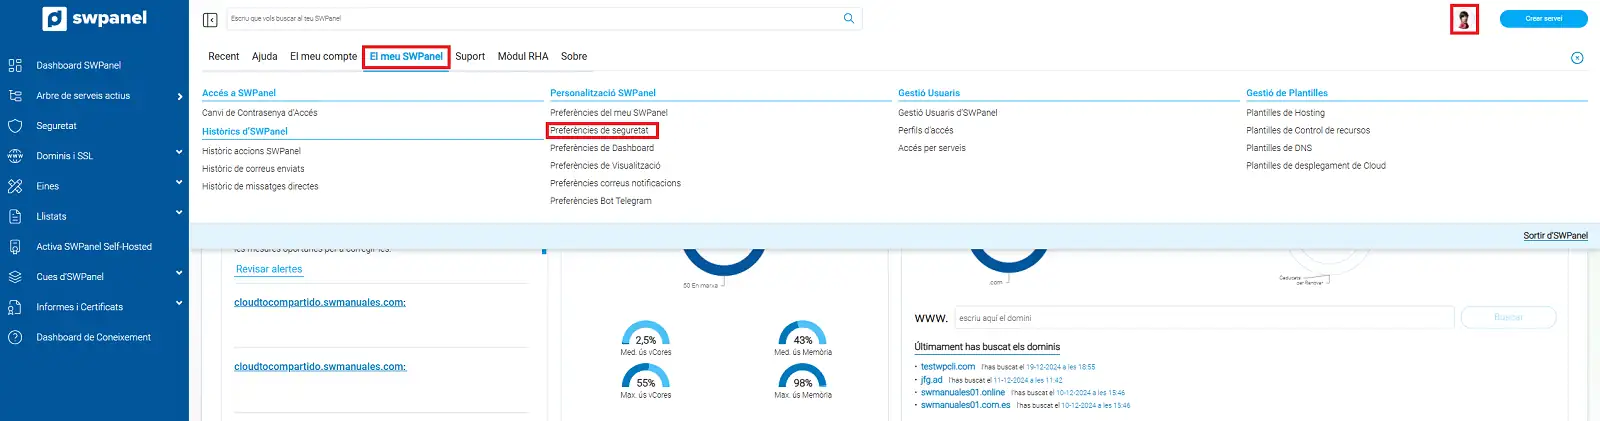The width and height of the screenshot is (1600, 421).
Task: Click the Eines tools icon
Action: coord(15,186)
